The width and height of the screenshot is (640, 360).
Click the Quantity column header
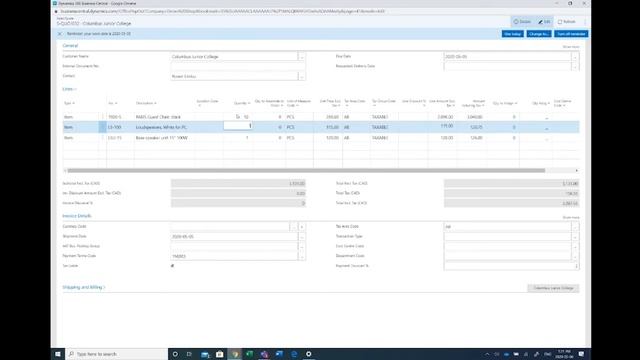242,103
